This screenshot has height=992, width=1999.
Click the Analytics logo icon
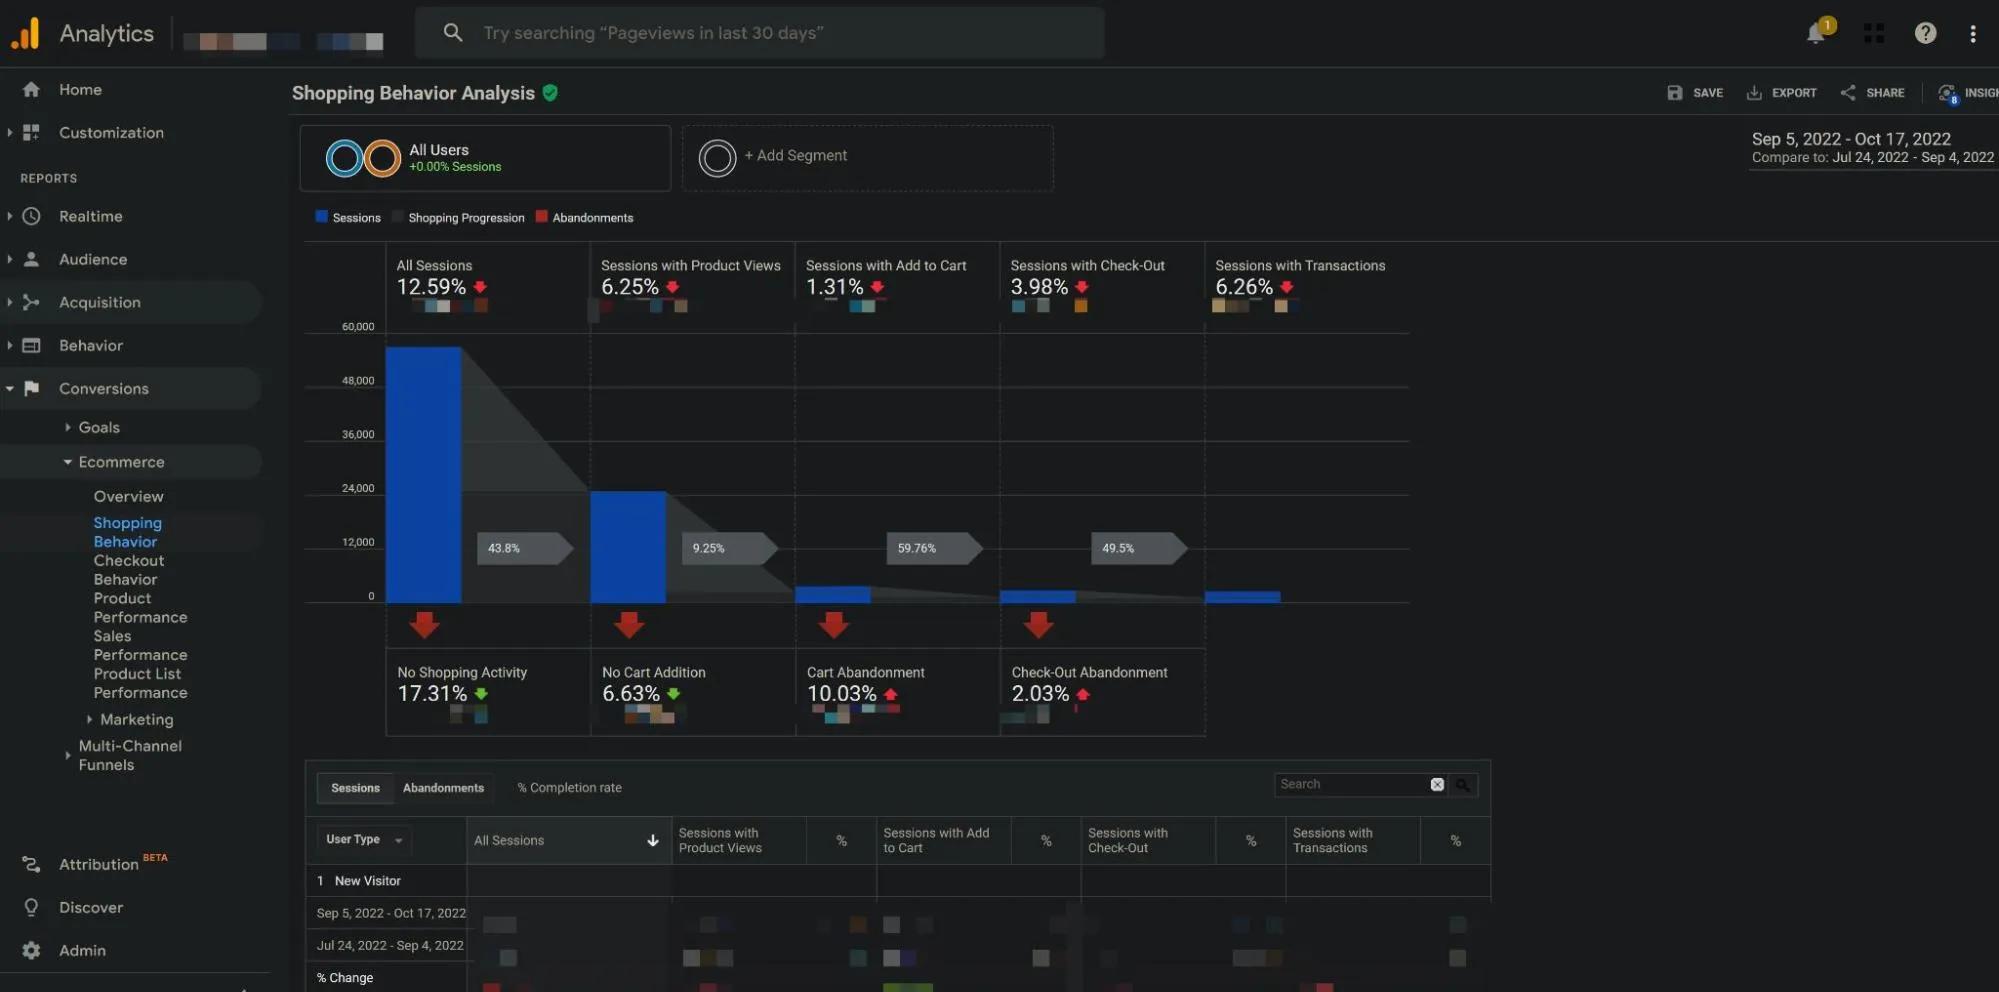(25, 33)
